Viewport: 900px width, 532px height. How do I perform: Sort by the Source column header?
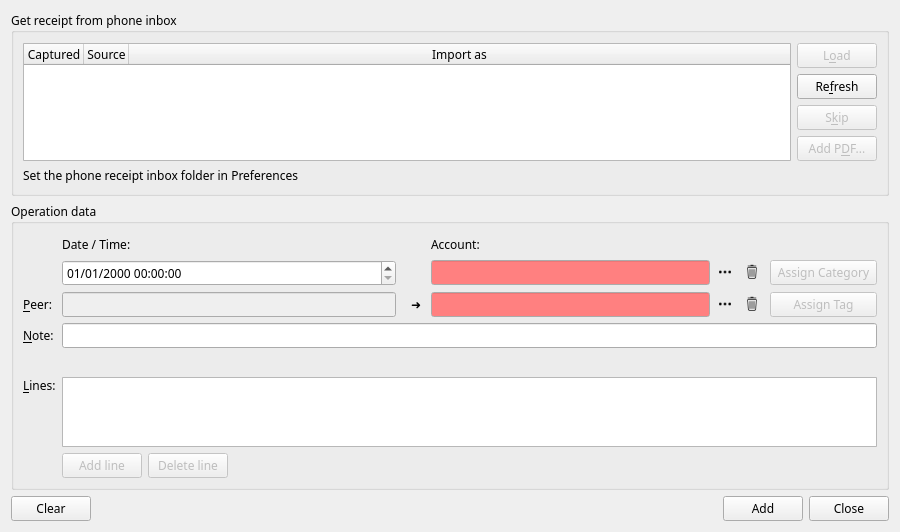106,55
